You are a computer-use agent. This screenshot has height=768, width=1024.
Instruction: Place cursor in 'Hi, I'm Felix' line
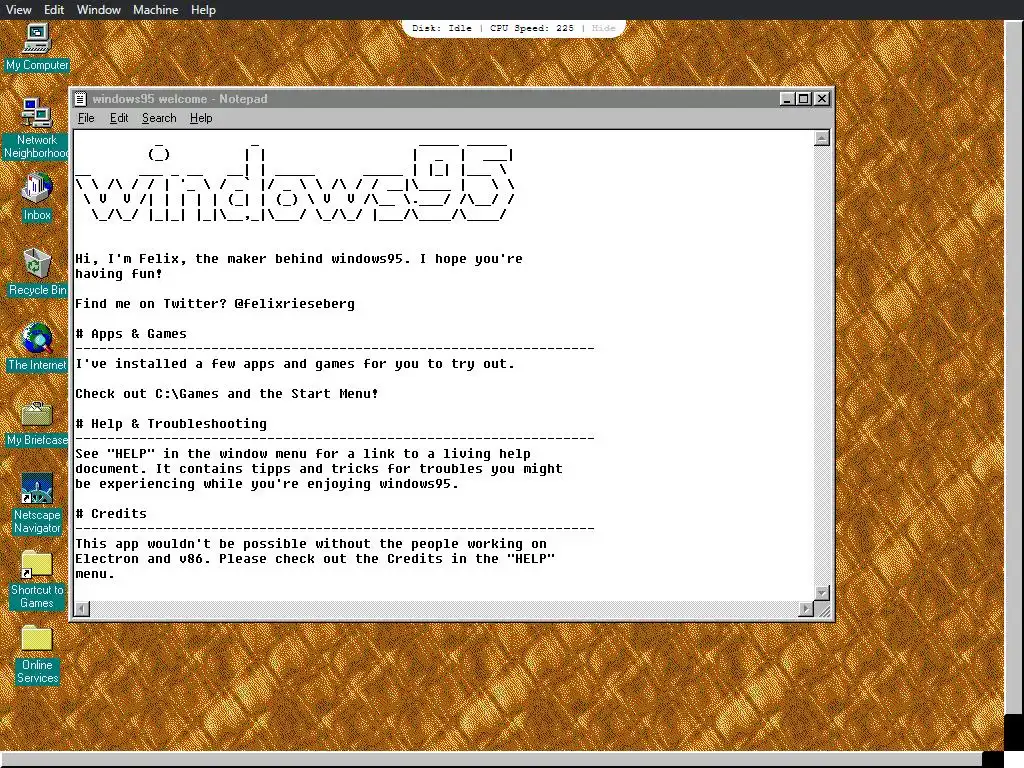pos(299,259)
